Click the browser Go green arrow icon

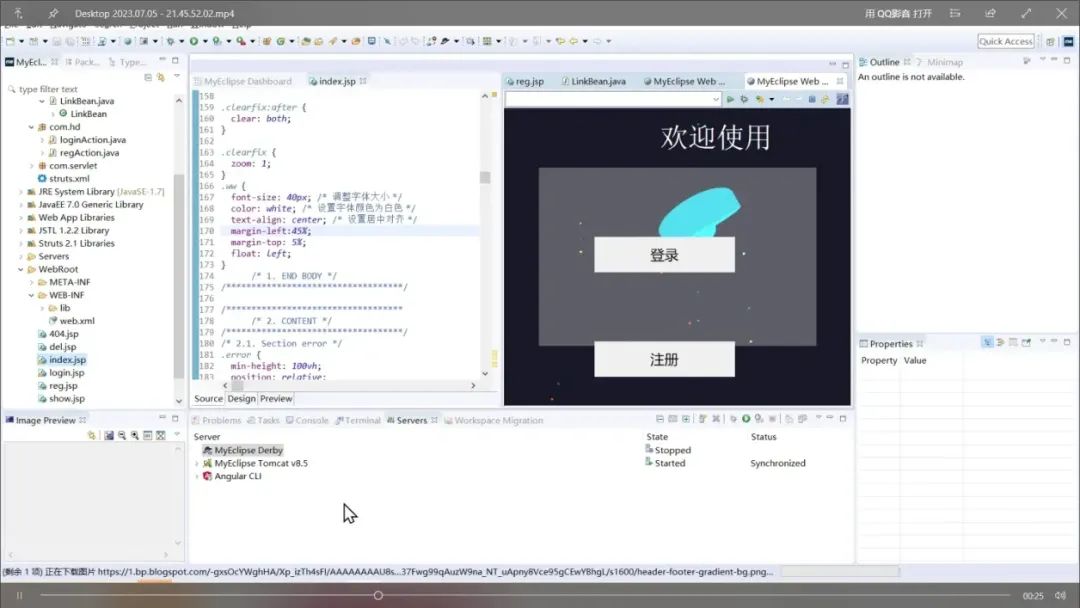(x=731, y=100)
